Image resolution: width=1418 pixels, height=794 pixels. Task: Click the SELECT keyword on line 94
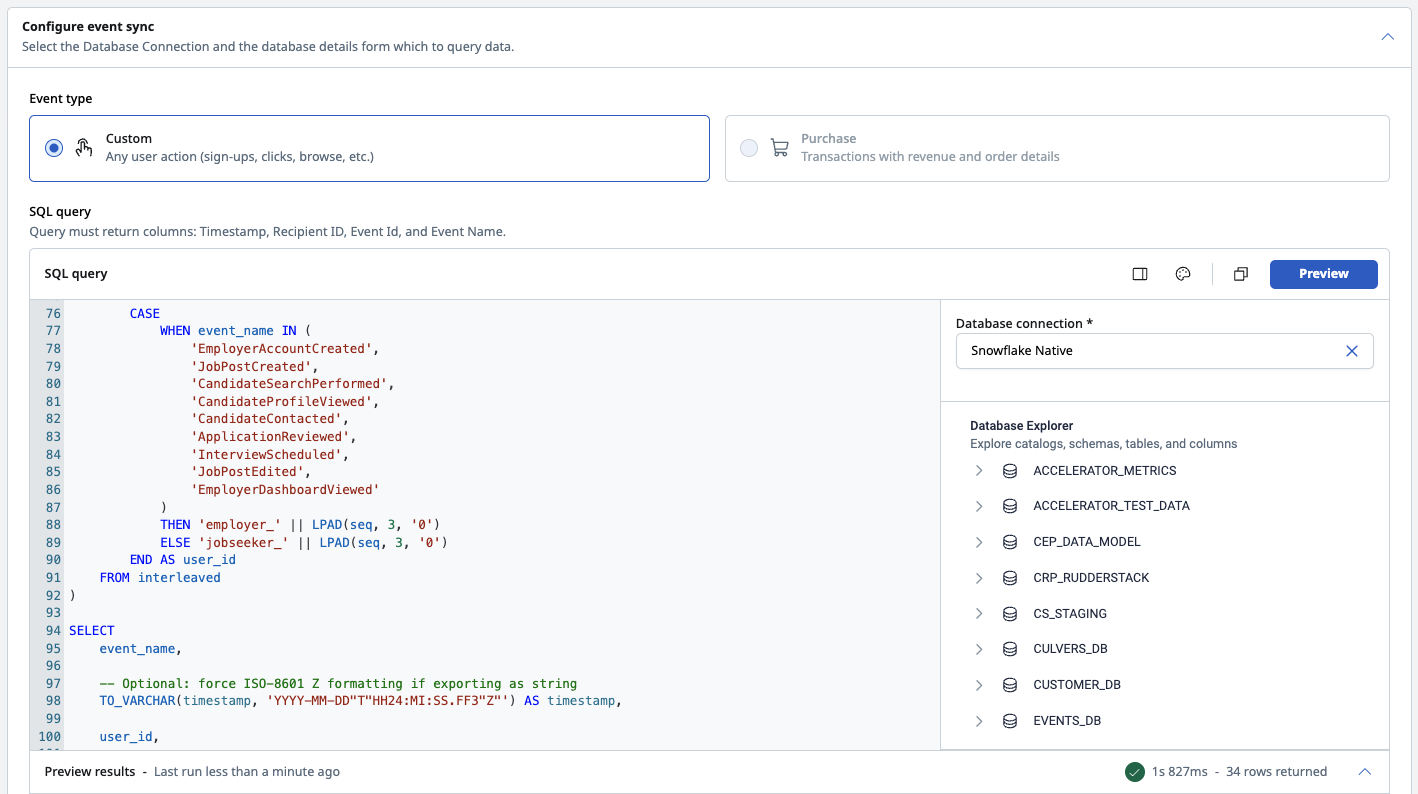(92, 631)
